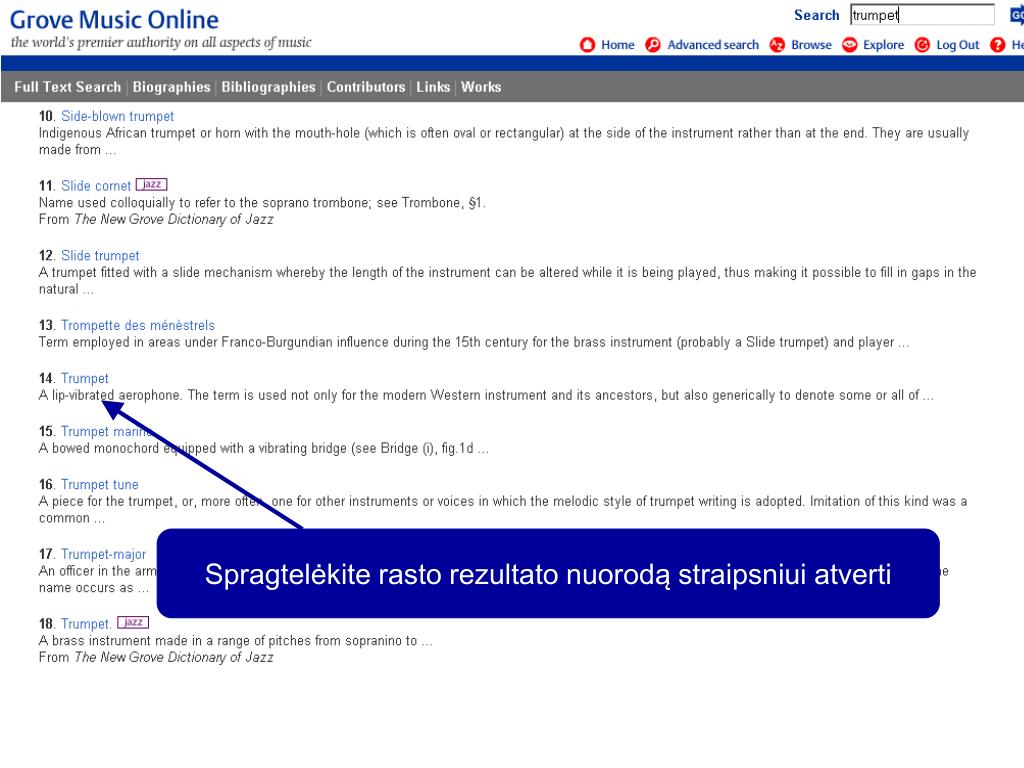Open the Bibliographies tab
1024x768 pixels.
(x=268, y=87)
